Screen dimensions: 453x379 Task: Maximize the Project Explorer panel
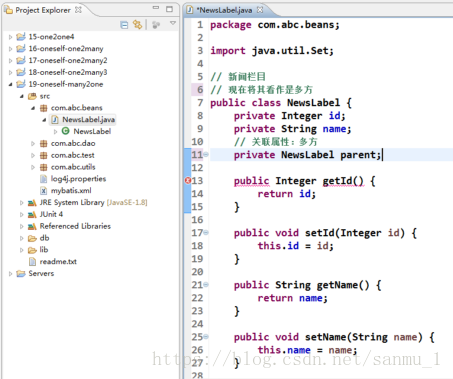169,9
